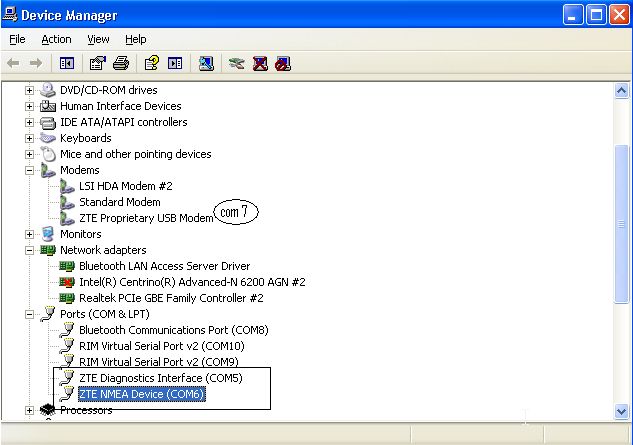Expand the Keyboards category
Viewport: 633px width, 445px height.
point(29,138)
